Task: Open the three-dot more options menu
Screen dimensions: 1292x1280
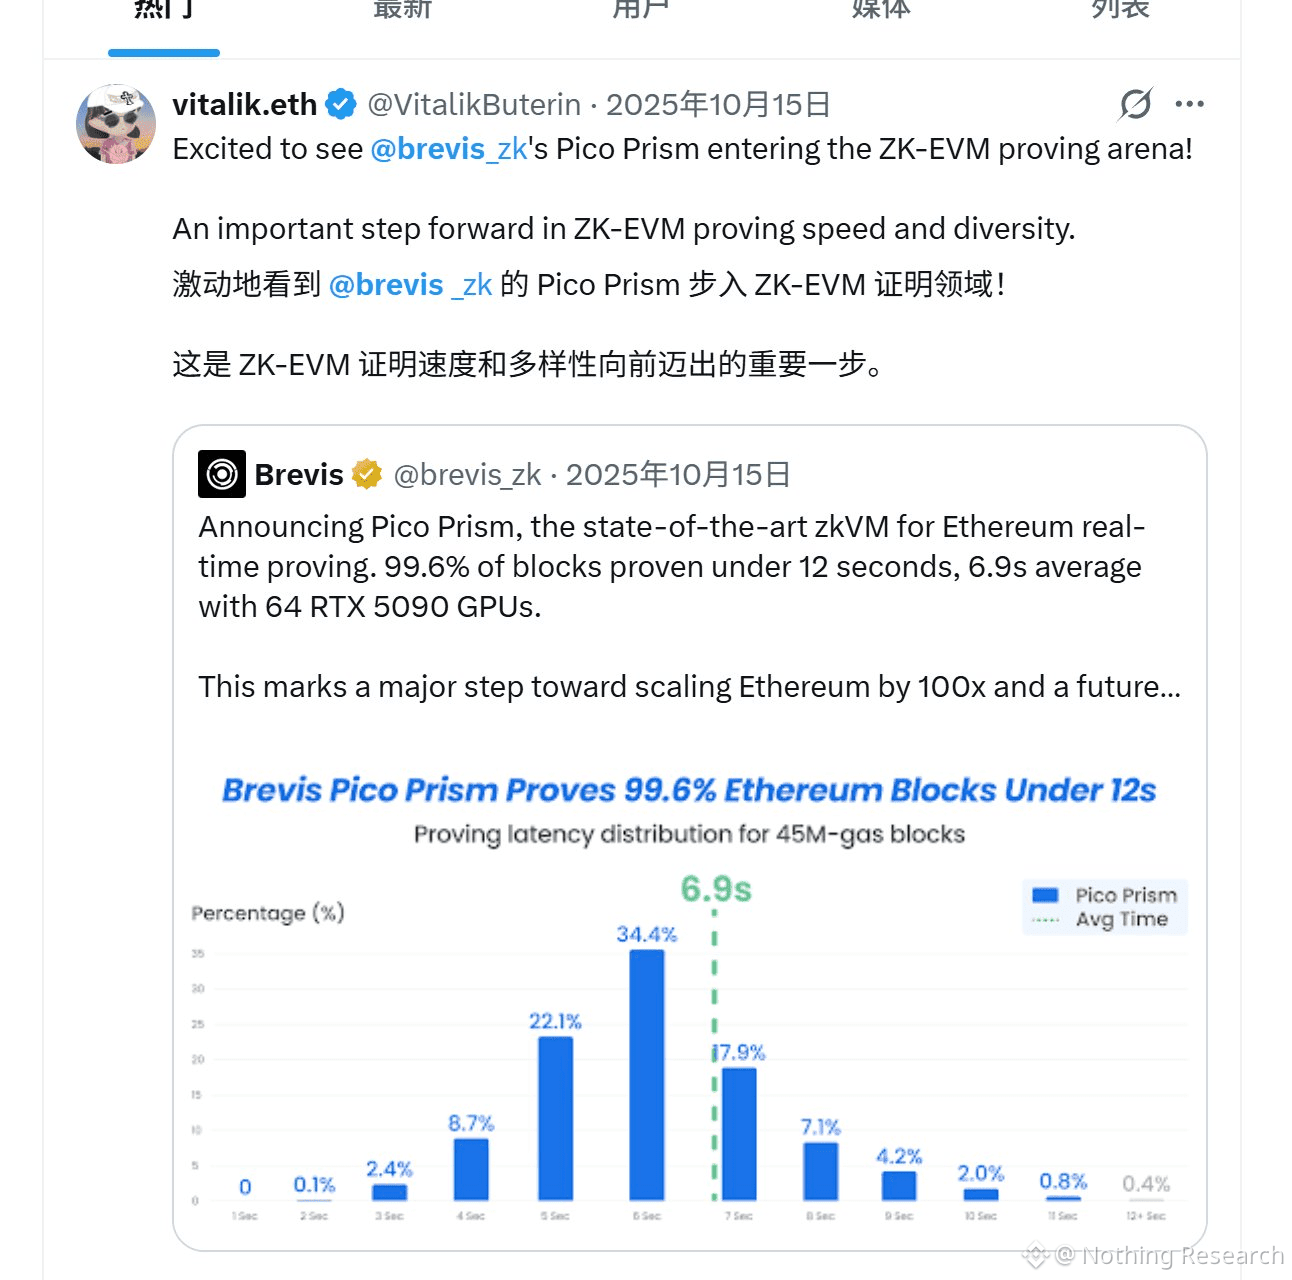Action: pyautogui.click(x=1189, y=104)
